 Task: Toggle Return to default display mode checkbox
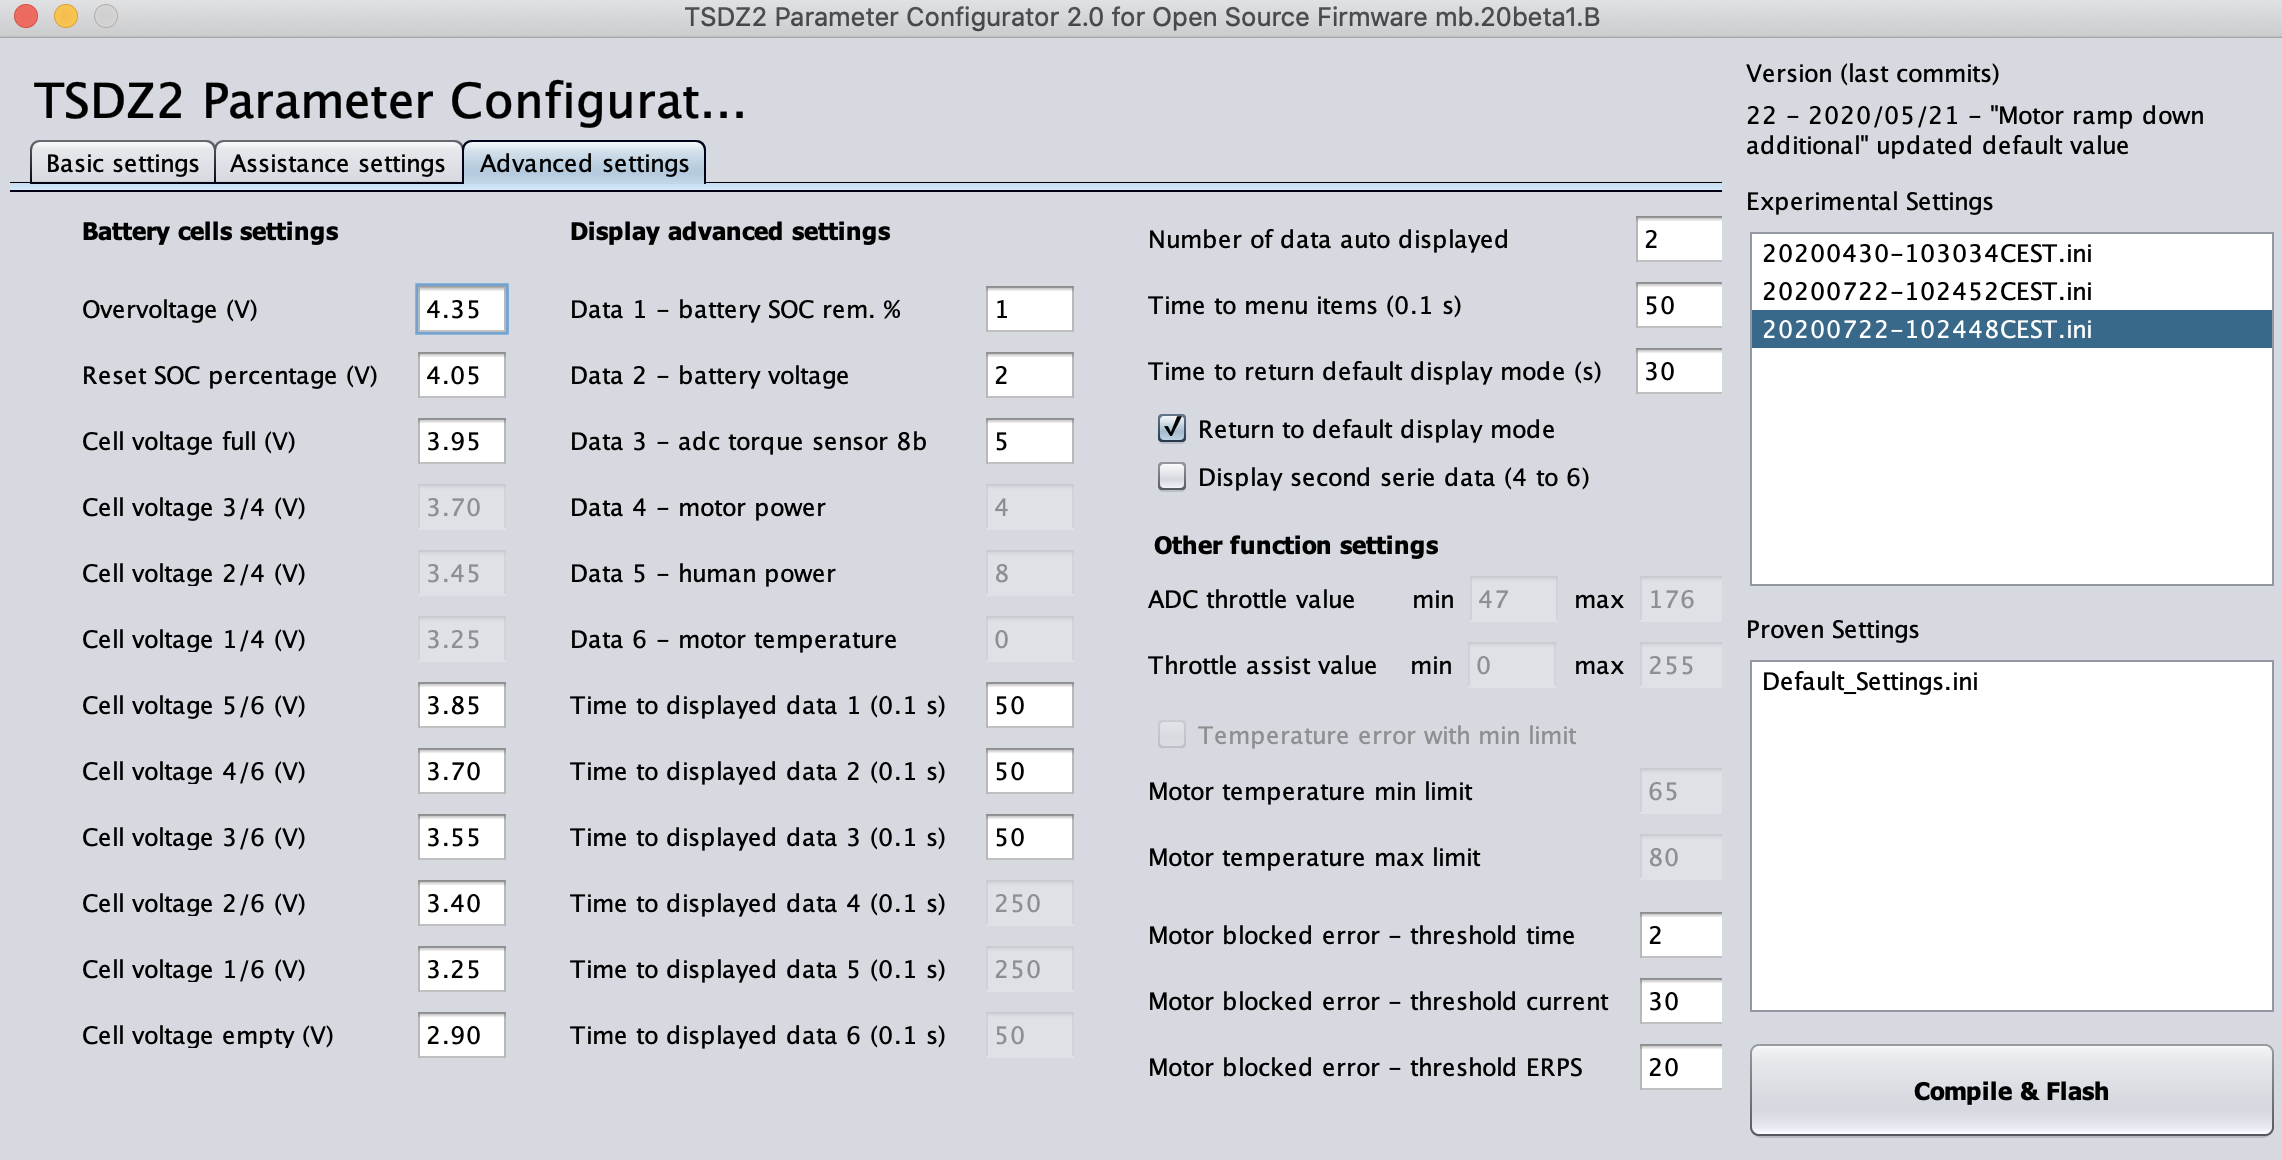[x=1172, y=429]
